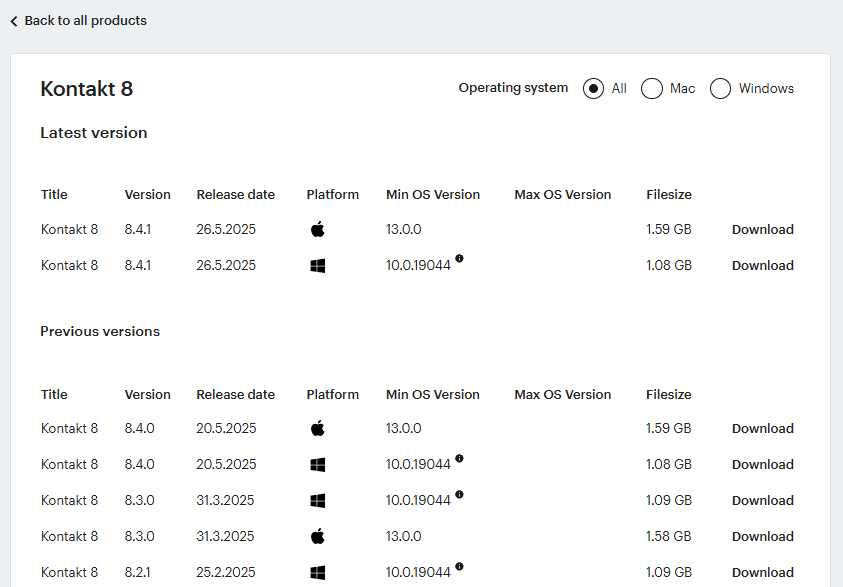Click Windows icon in the 8.4.0 row

(x=317, y=465)
